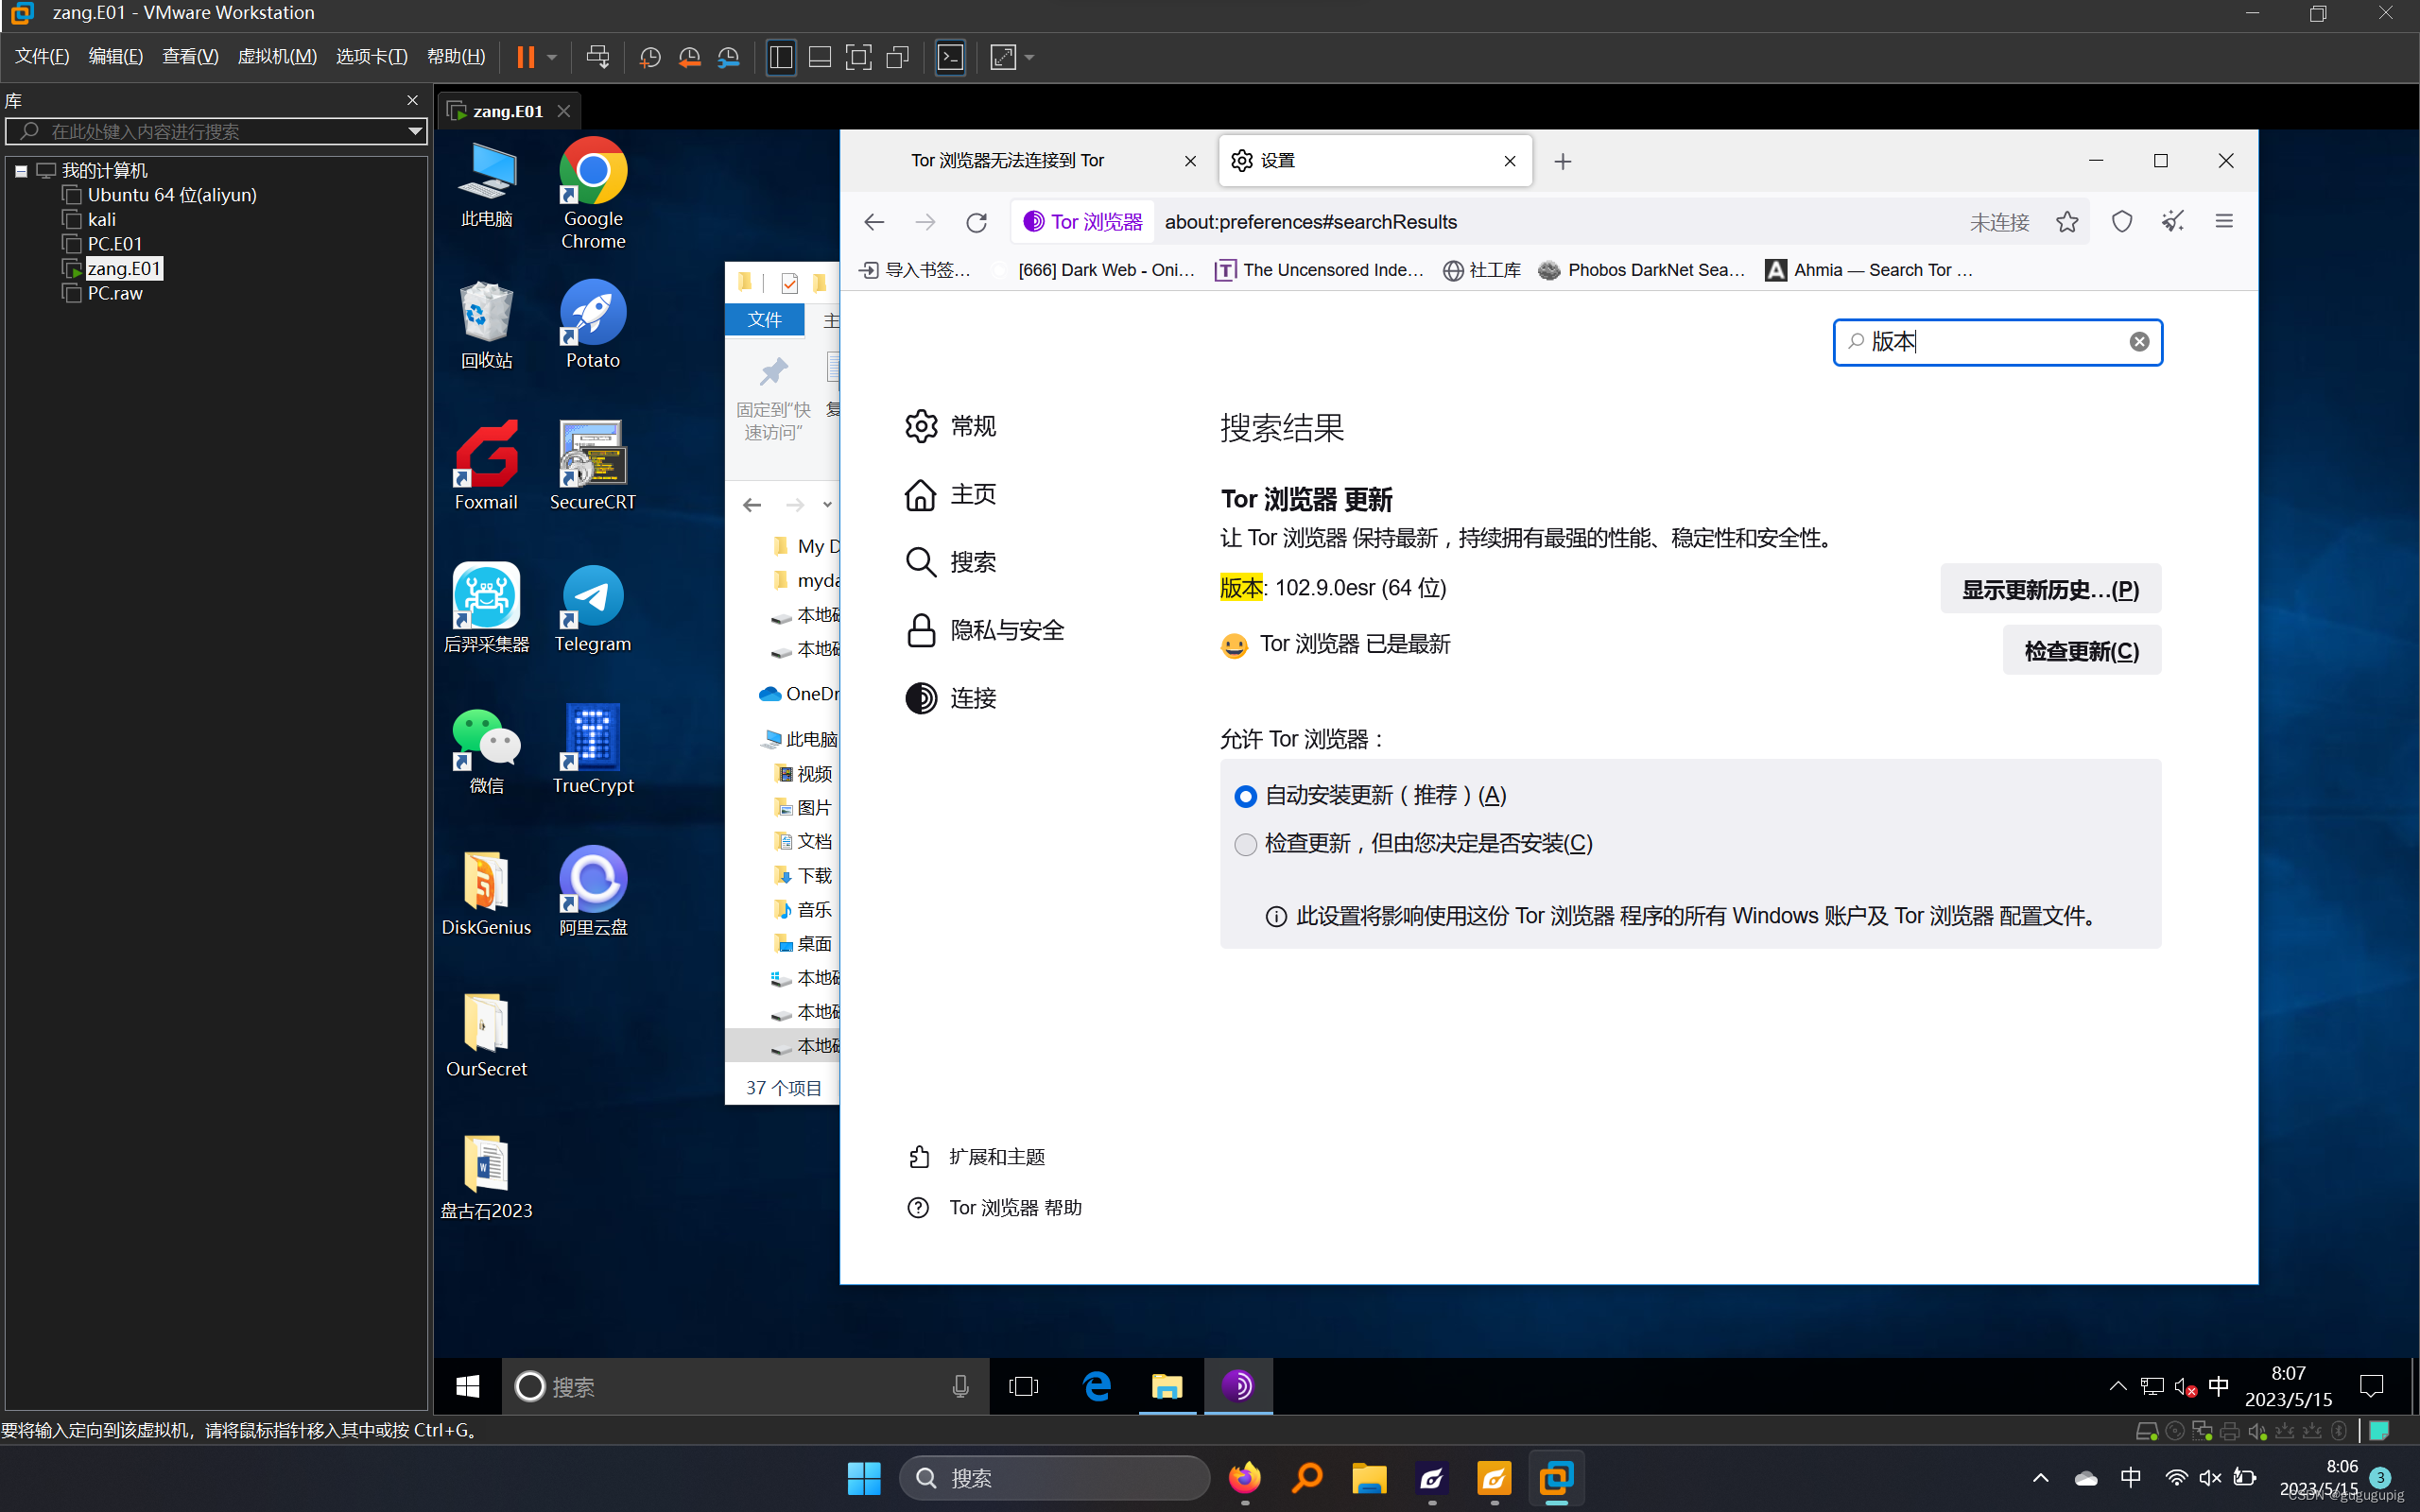
Task: Click the 检查更新(C) button
Action: point(2081,651)
